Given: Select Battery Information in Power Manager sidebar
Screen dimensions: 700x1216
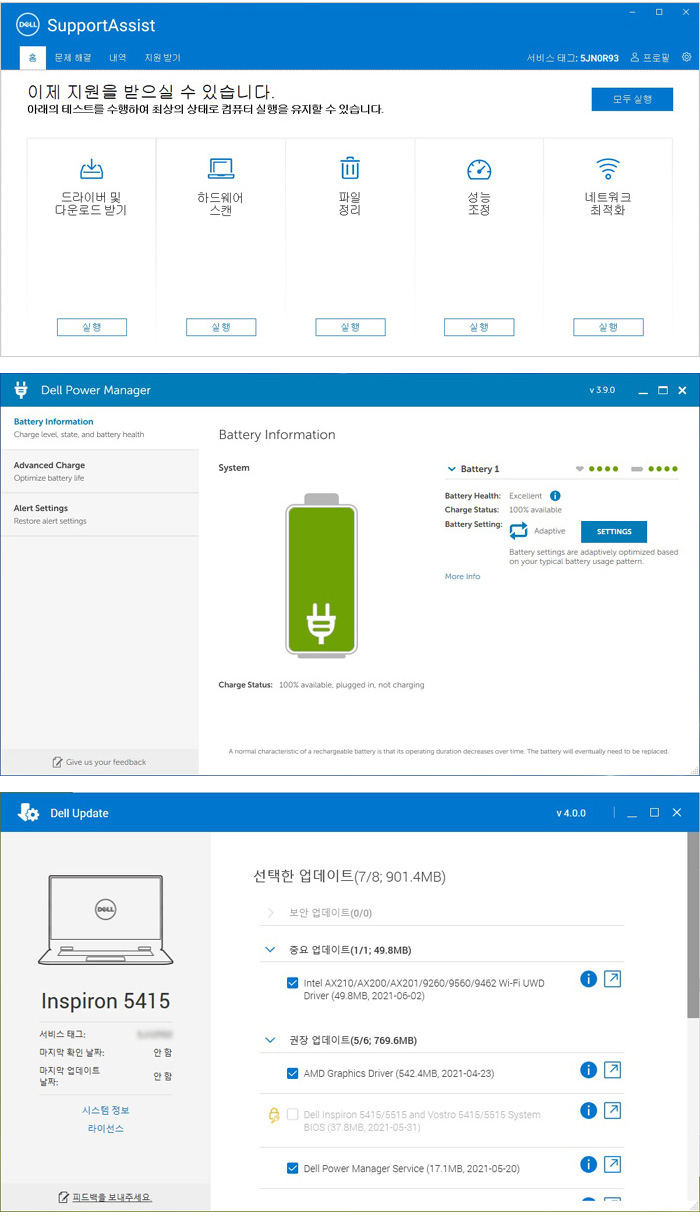Looking at the screenshot, I should (x=100, y=428).
